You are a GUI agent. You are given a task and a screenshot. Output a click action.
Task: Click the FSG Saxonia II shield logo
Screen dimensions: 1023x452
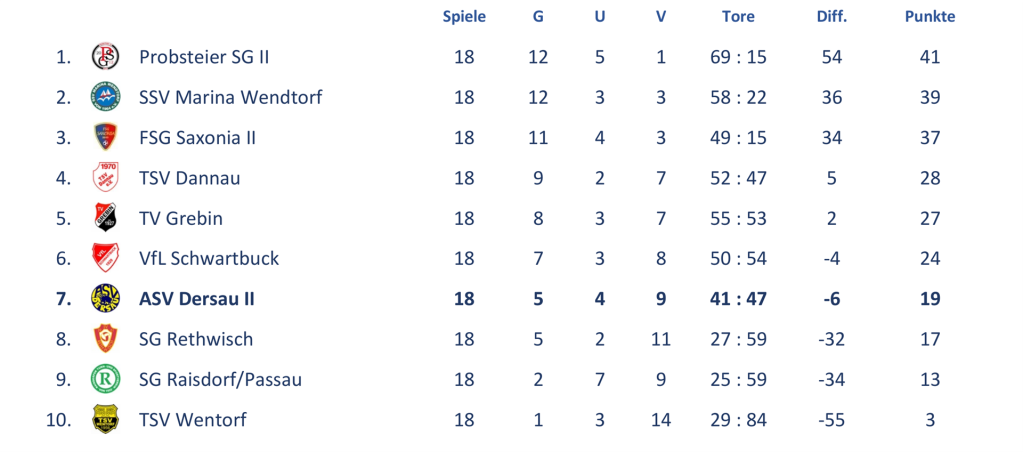(105, 137)
